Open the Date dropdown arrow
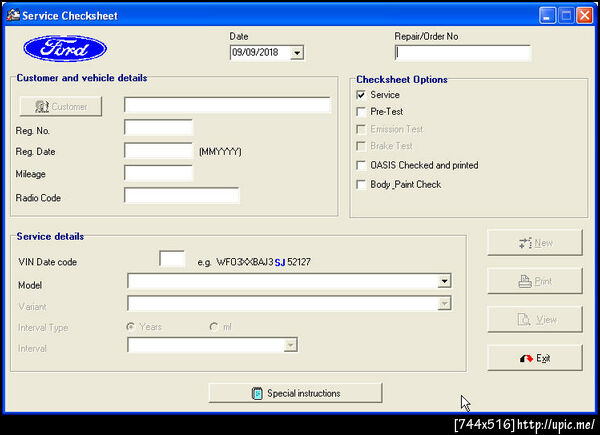Viewport: 600px width, 435px height. [x=297, y=53]
